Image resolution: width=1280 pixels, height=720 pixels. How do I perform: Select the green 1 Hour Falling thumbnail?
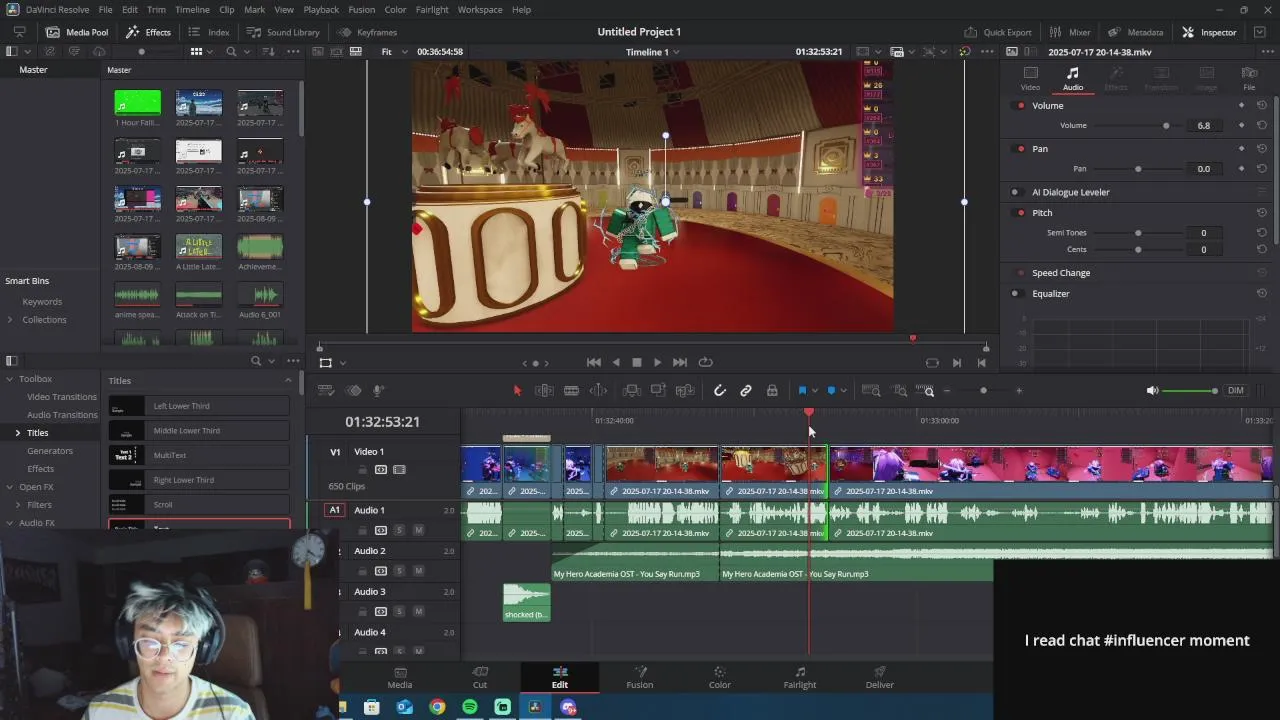tap(137, 103)
